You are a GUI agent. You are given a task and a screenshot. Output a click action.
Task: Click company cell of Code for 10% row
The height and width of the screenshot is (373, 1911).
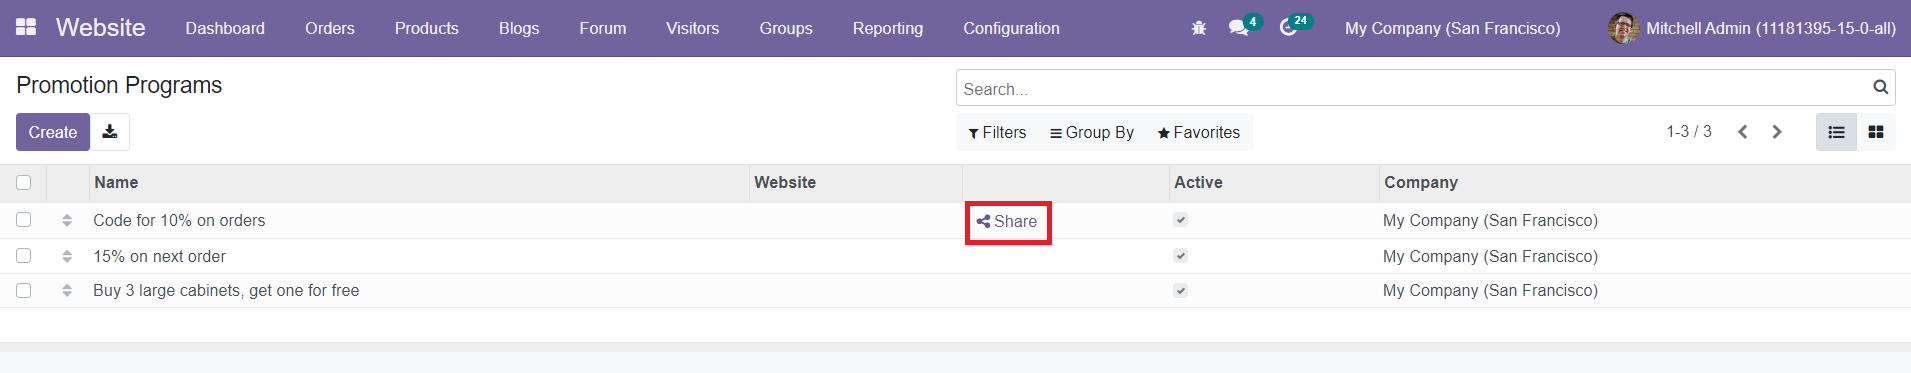pyautogui.click(x=1490, y=220)
